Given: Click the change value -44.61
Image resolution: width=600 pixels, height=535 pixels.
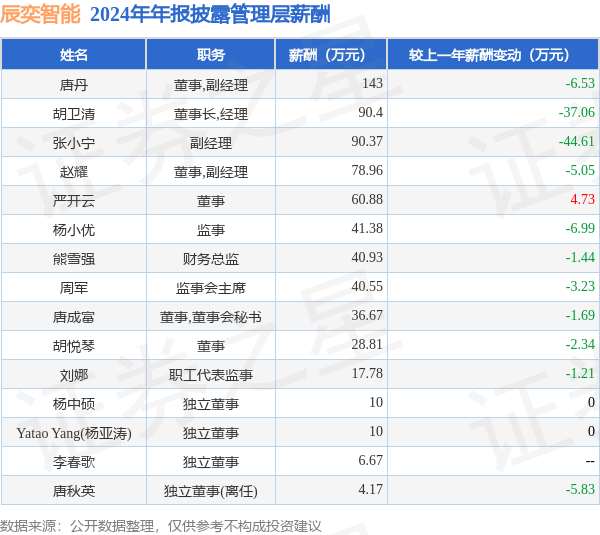Looking at the screenshot, I should point(577,141).
